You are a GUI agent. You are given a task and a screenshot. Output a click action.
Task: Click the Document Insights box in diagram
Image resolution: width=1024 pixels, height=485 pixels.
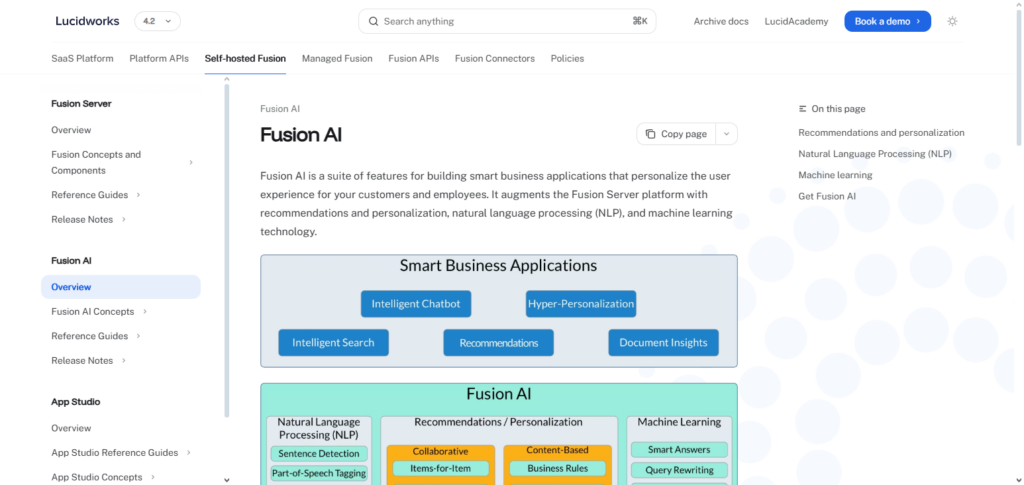664,343
